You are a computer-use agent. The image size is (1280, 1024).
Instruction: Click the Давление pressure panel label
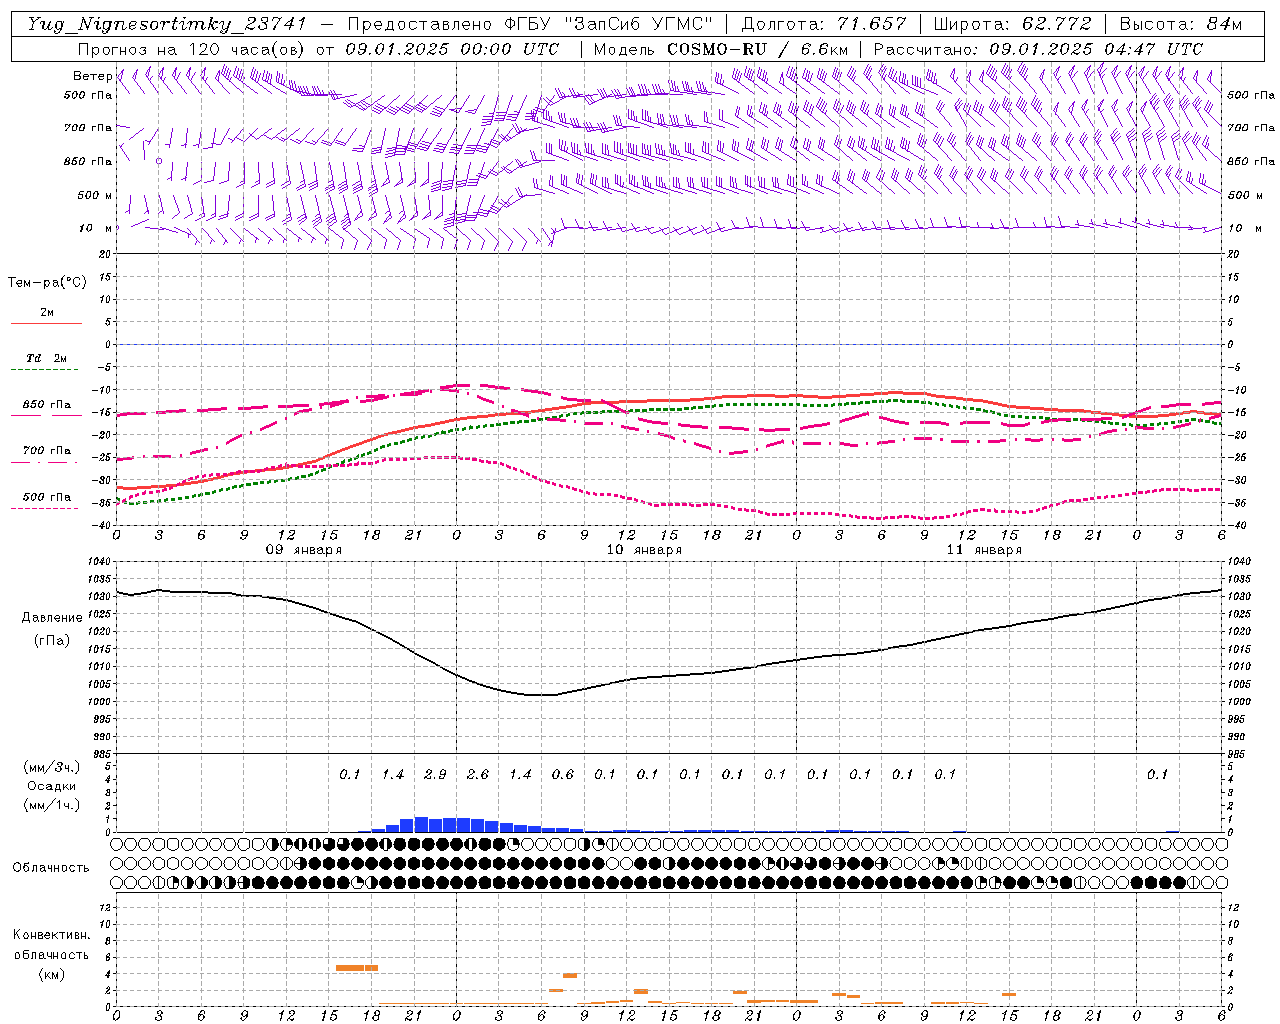[52, 618]
